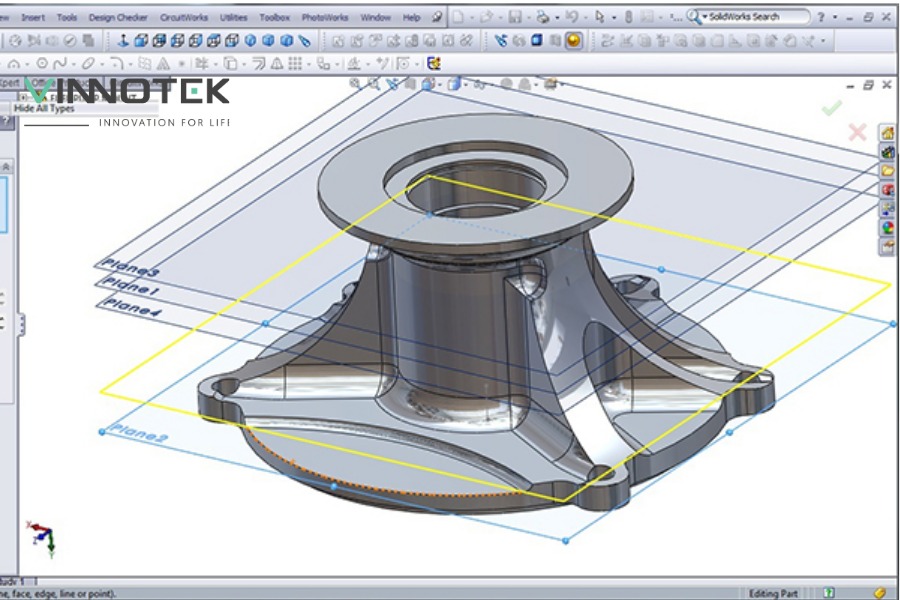Confirm with the green checkmark

click(831, 107)
